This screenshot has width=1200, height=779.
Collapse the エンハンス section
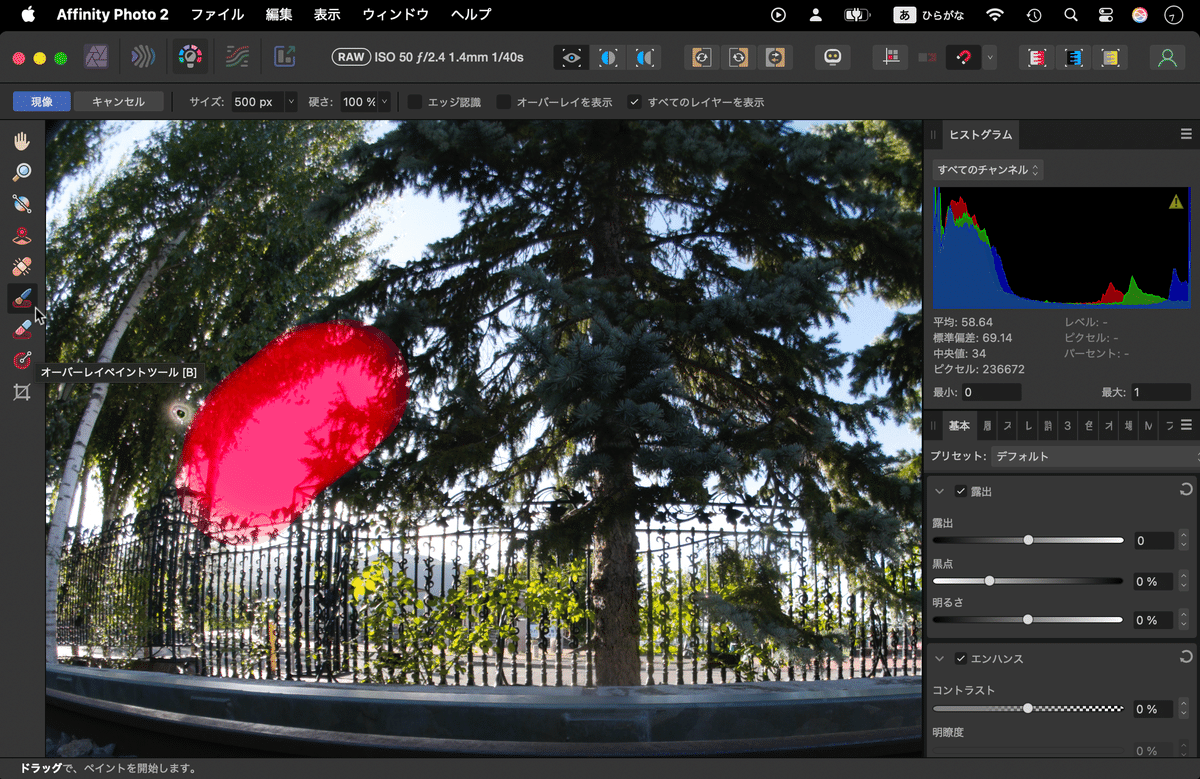tap(938, 658)
